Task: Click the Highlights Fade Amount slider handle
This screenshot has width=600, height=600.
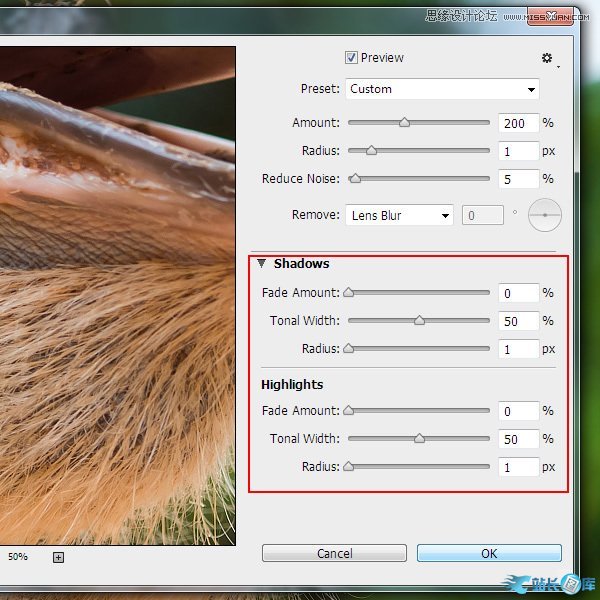Action: point(348,411)
